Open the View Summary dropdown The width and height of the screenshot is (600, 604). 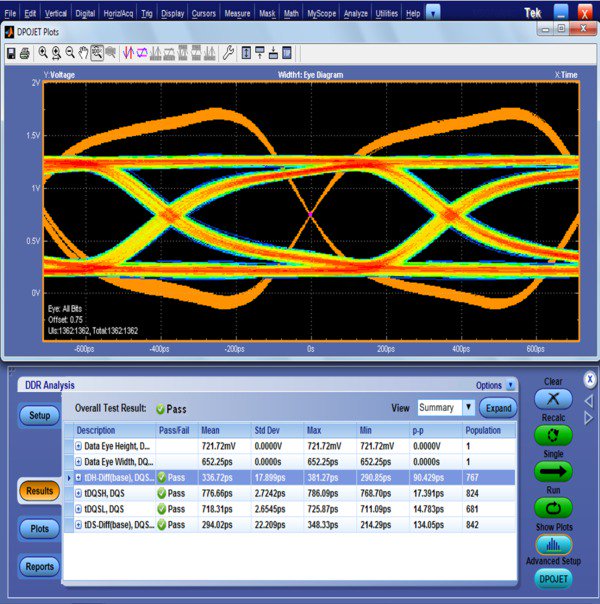click(x=468, y=408)
